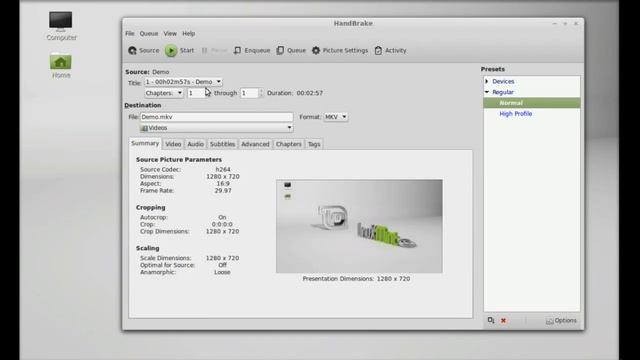Click the save preset icon below presets
Viewport: 640px width, 360px height.
(491, 320)
